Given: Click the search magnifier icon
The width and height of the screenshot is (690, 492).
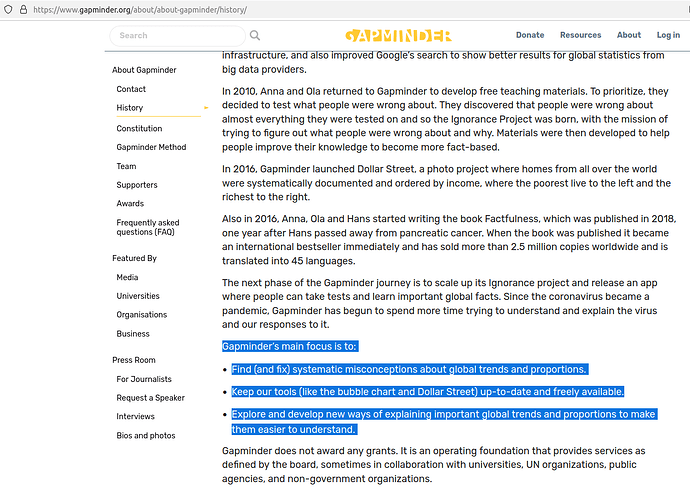Looking at the screenshot, I should (255, 35).
